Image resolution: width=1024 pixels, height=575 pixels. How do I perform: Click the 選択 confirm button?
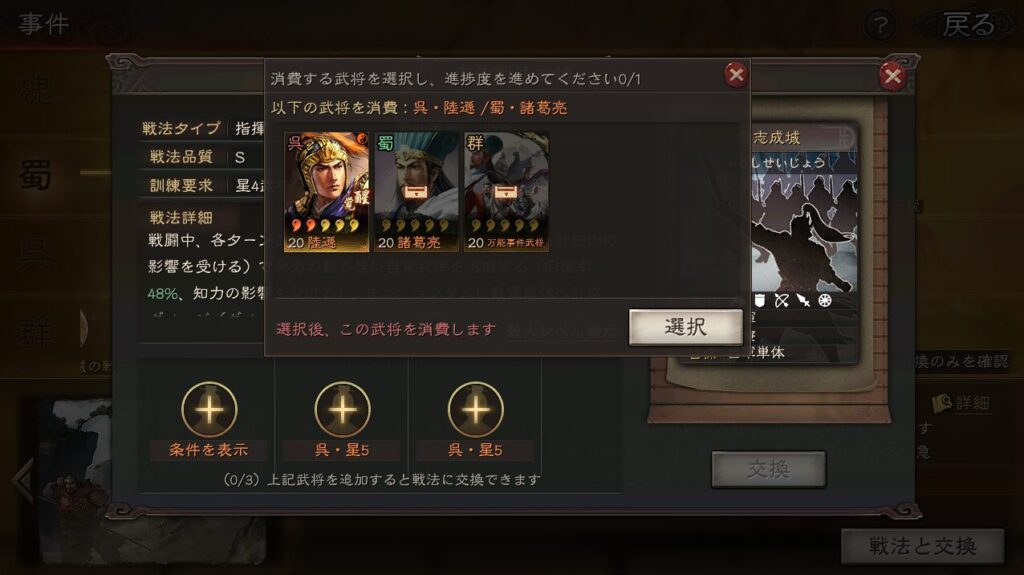(686, 327)
